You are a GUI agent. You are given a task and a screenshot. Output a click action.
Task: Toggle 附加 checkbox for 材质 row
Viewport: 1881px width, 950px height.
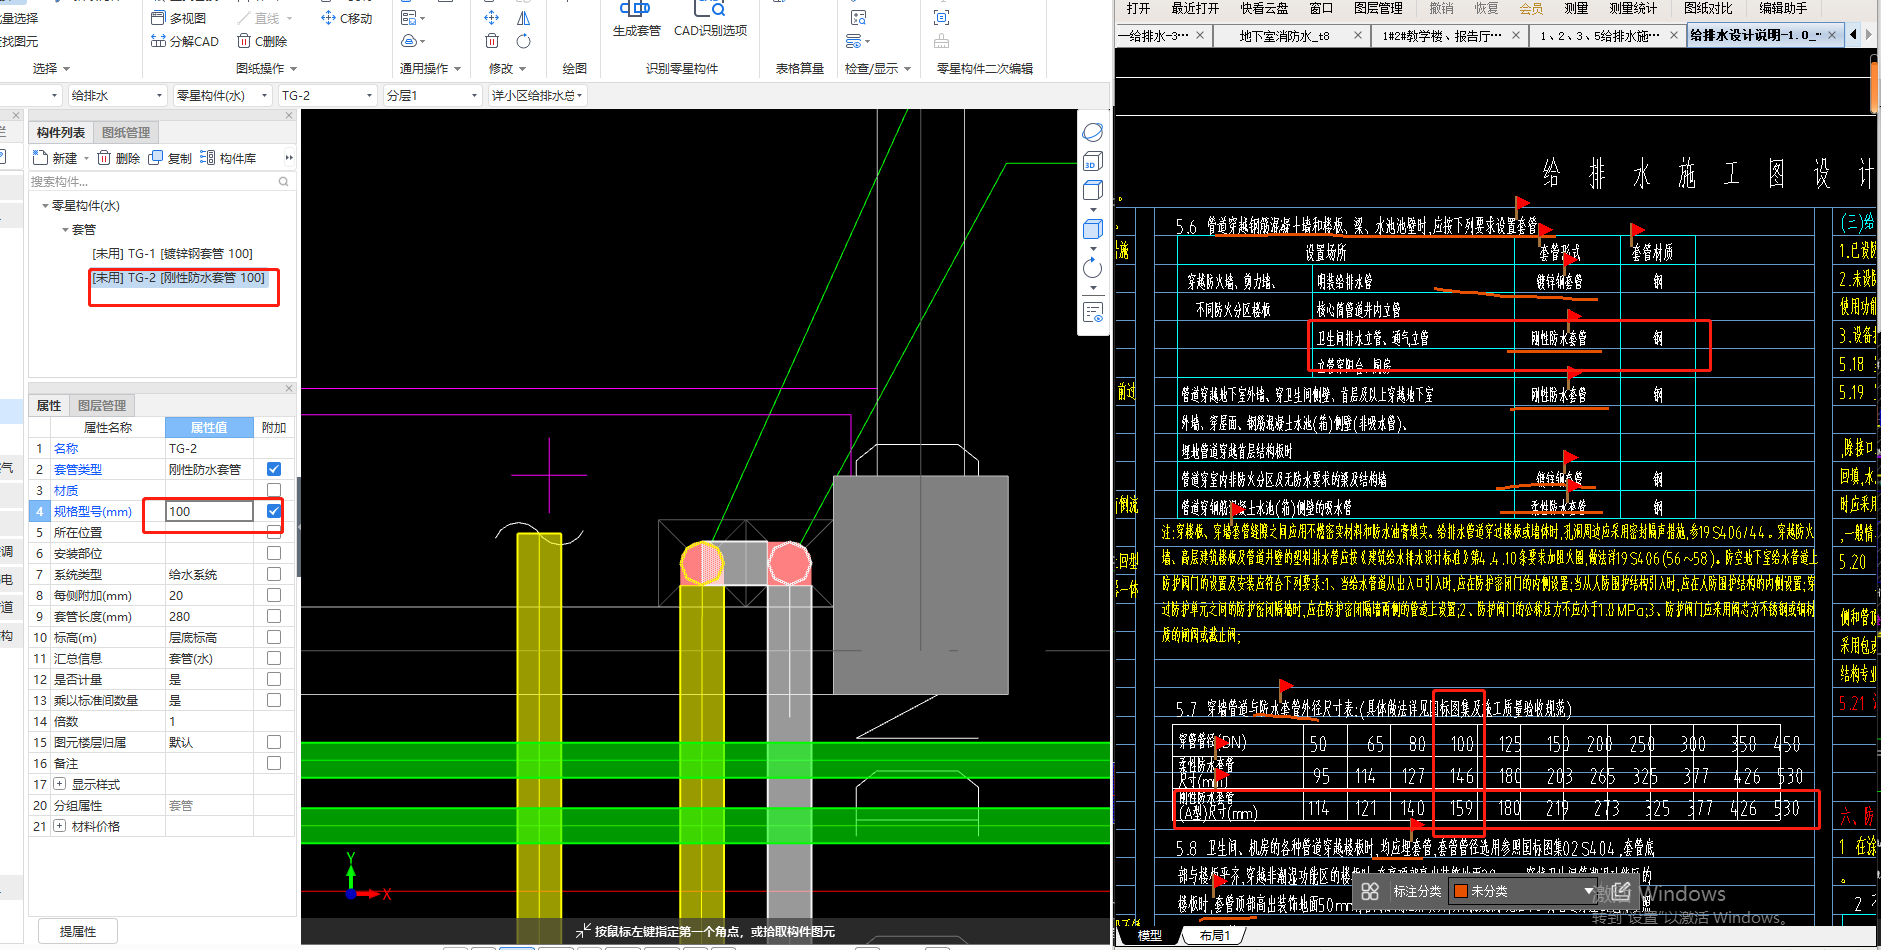pyautogui.click(x=274, y=490)
